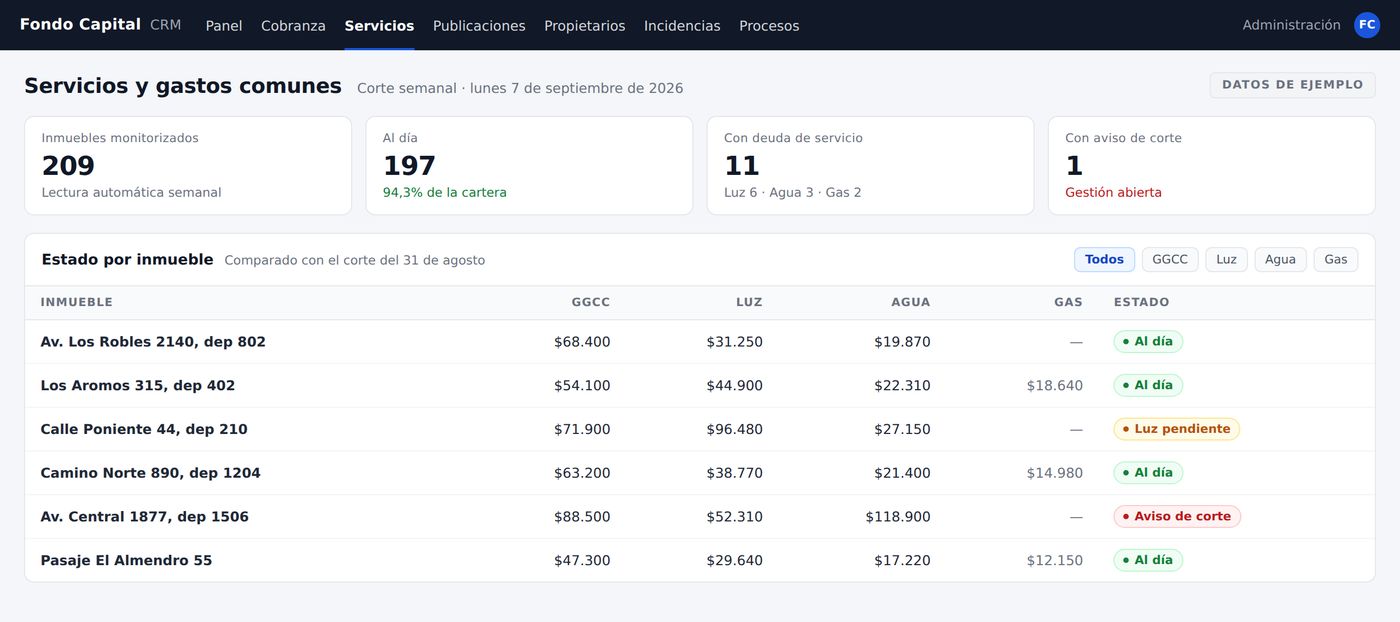Navigate to Propietarios
1400x622 pixels.
click(x=585, y=26)
